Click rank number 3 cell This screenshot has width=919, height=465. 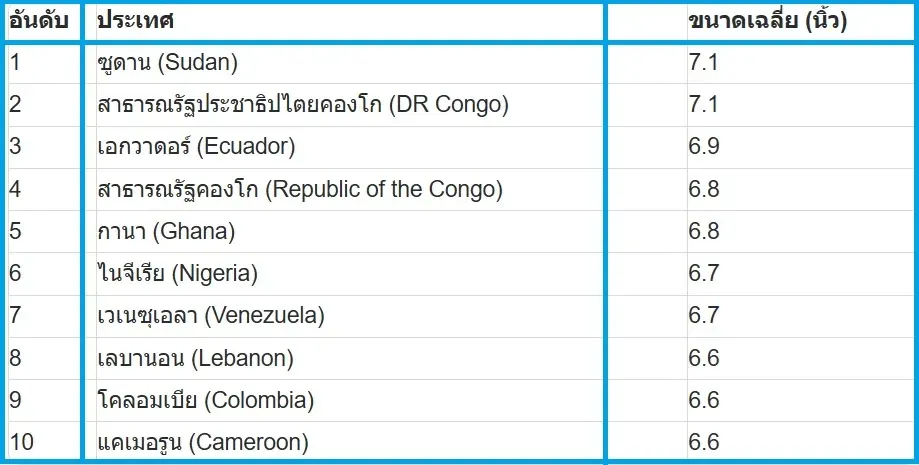tap(16, 147)
